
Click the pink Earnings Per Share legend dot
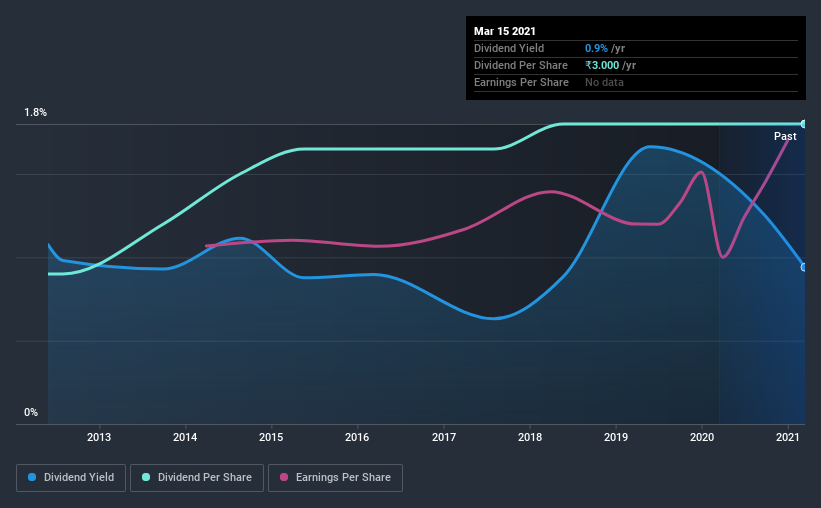click(284, 477)
